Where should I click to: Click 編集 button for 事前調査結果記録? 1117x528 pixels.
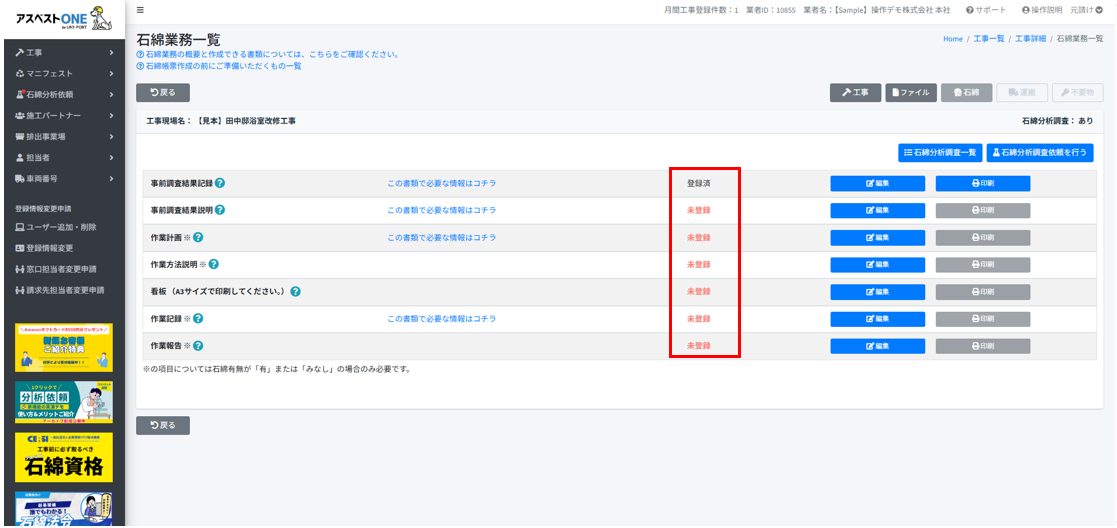tap(877, 183)
